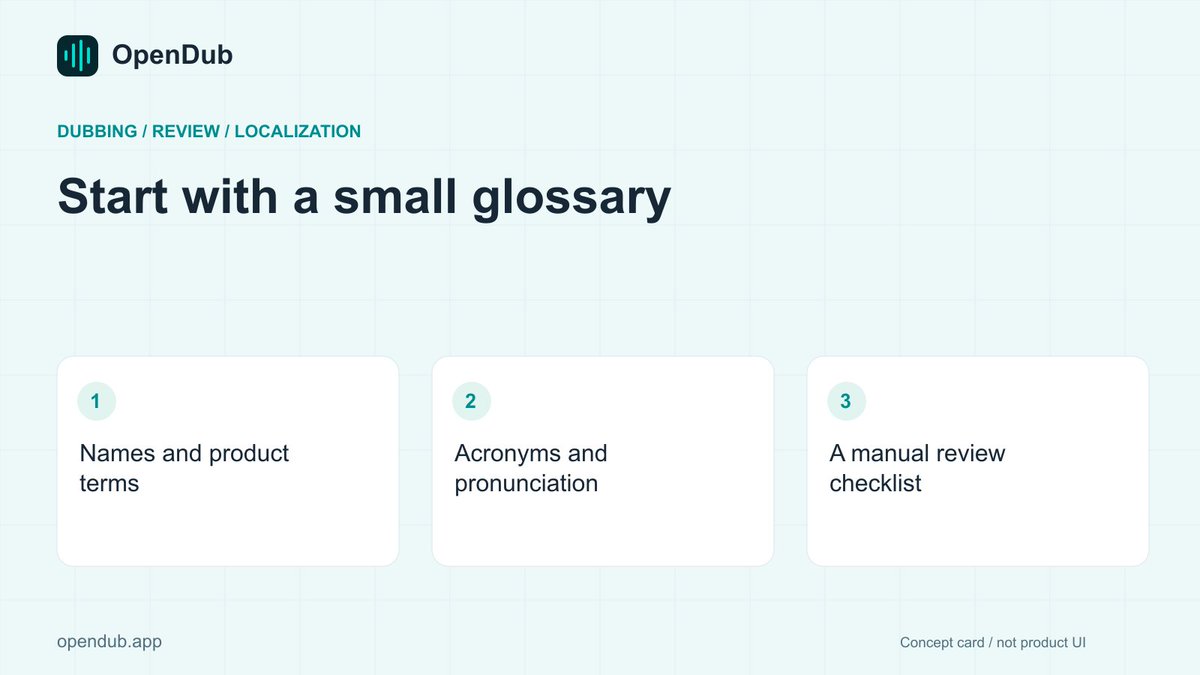1200x675 pixels.
Task: Click the OpenDub brand name text
Action: 172,56
